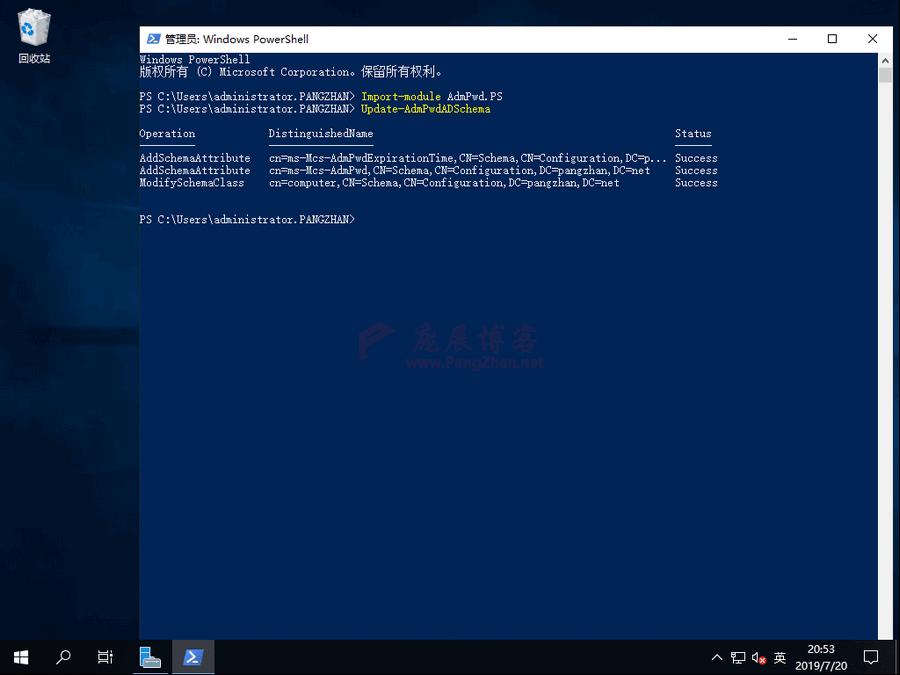Open Task View from the taskbar
Viewport: 900px width, 675px height.
point(105,657)
